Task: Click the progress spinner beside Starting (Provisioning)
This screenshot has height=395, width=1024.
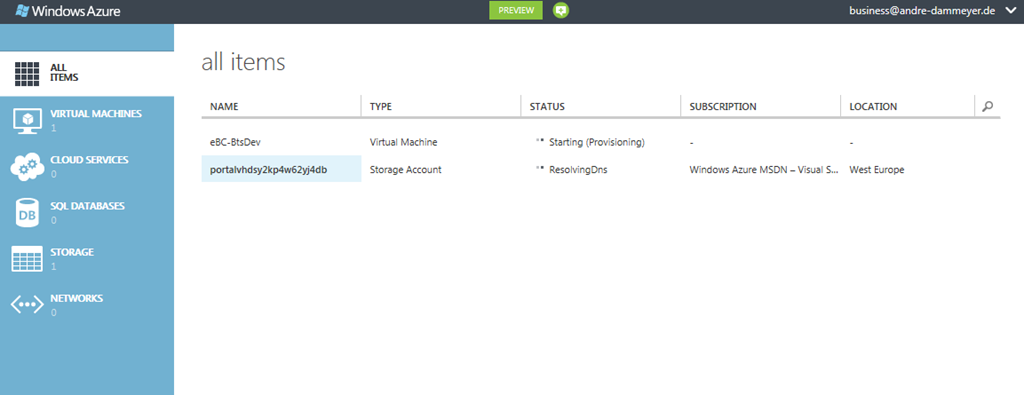Action: [540, 140]
